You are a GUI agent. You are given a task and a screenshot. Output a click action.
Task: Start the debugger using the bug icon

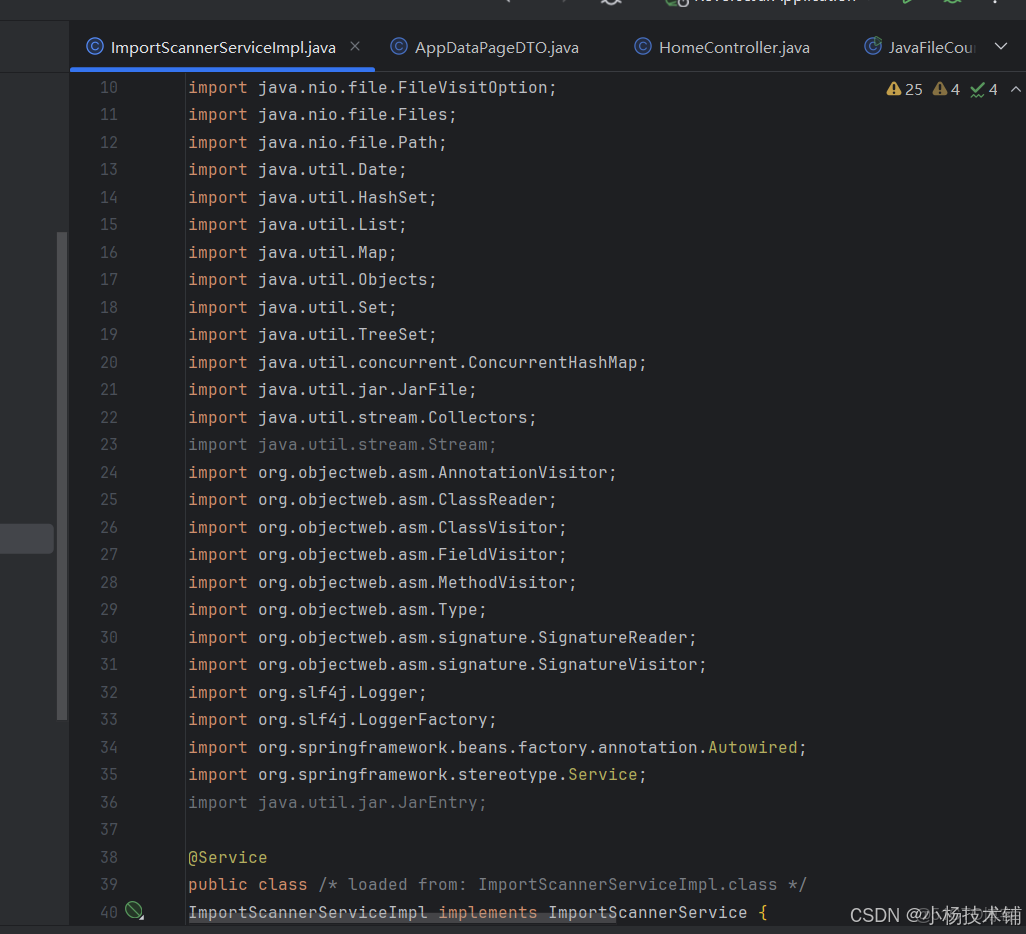[x=951, y=4]
